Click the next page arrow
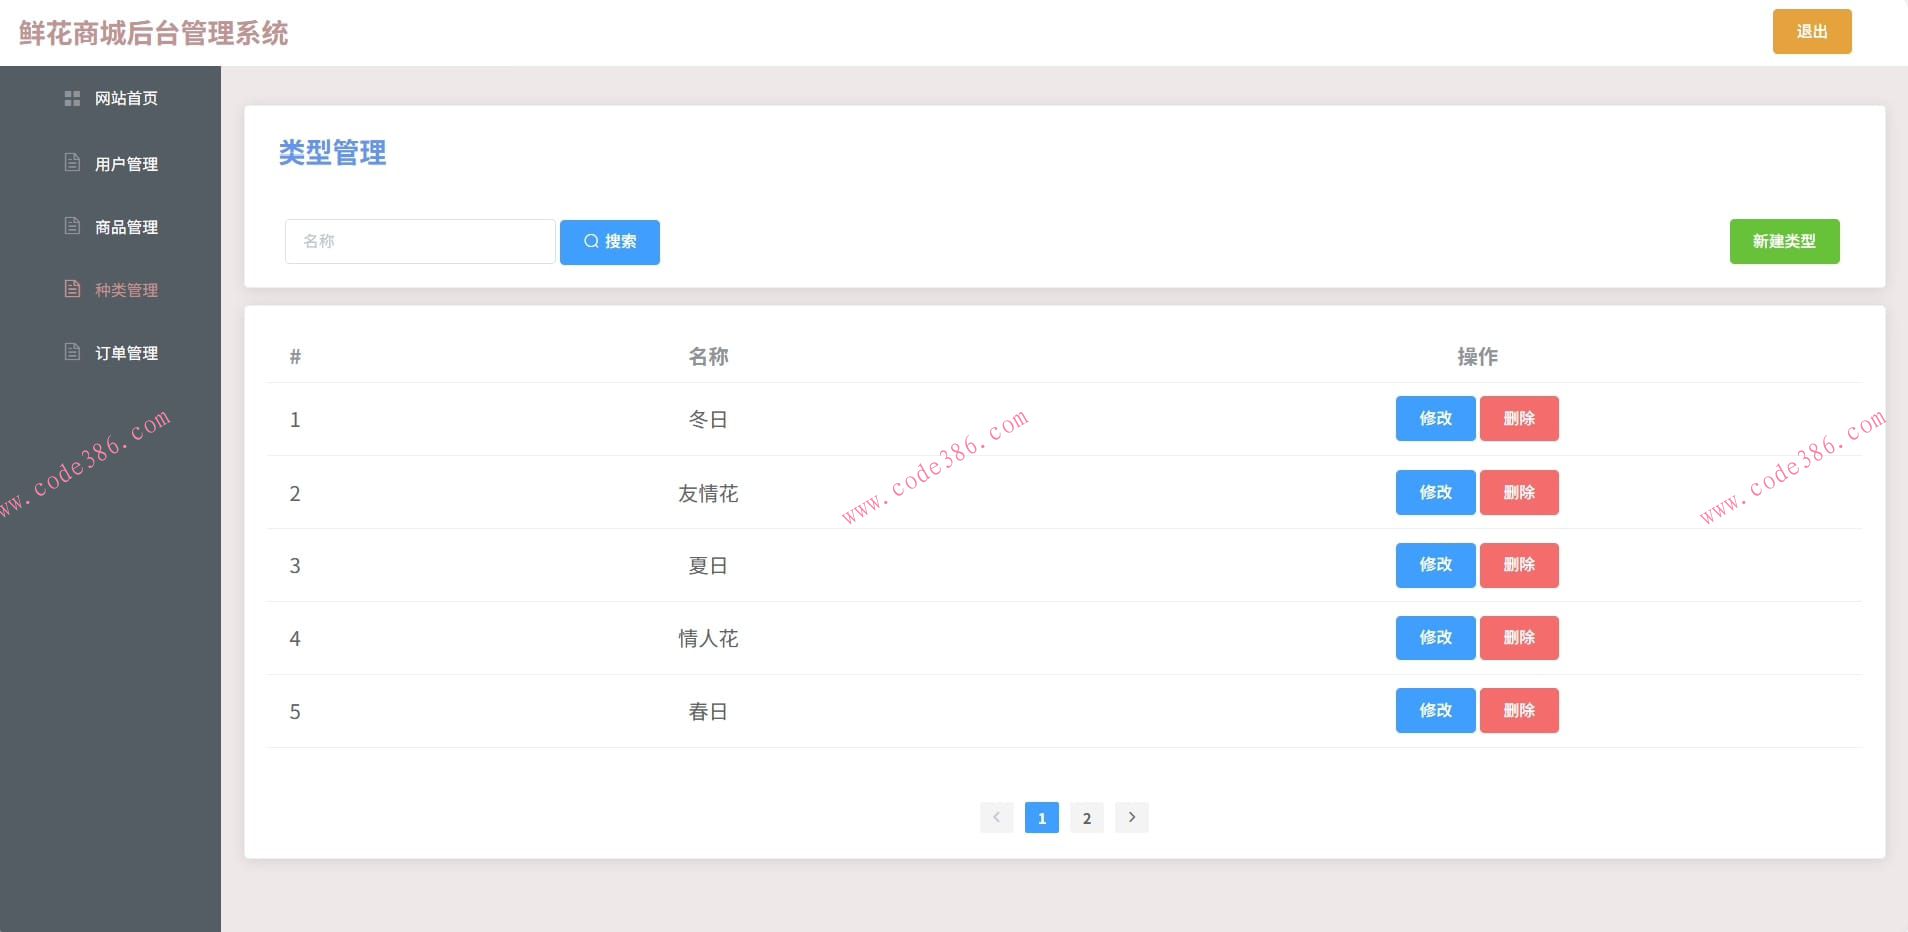Screen dimensions: 1908x932 (x=1132, y=817)
